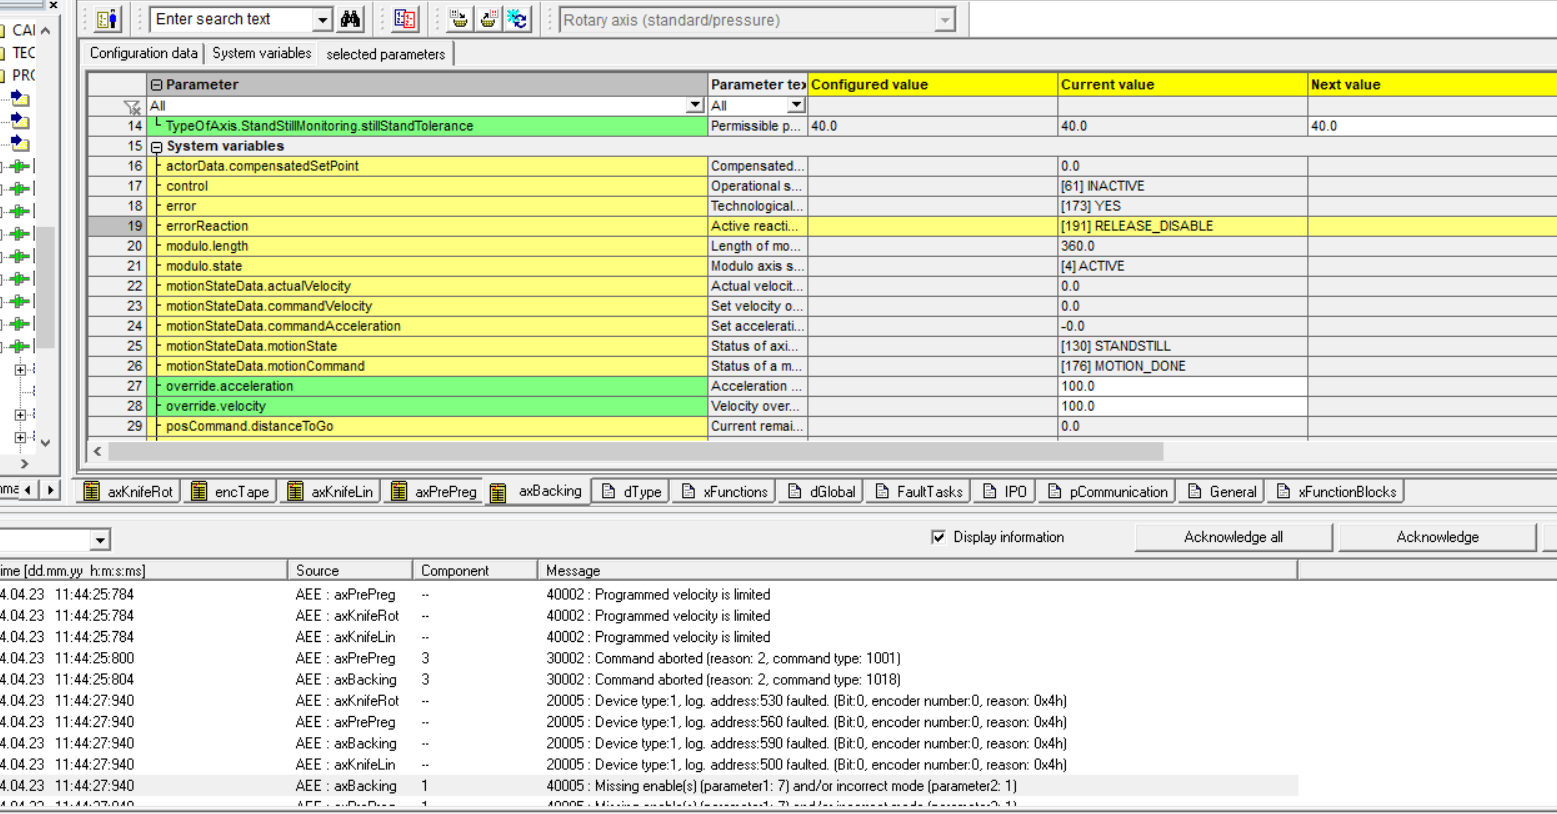1557x814 pixels.
Task: Click the override.acceleration current value field
Action: point(1181,386)
